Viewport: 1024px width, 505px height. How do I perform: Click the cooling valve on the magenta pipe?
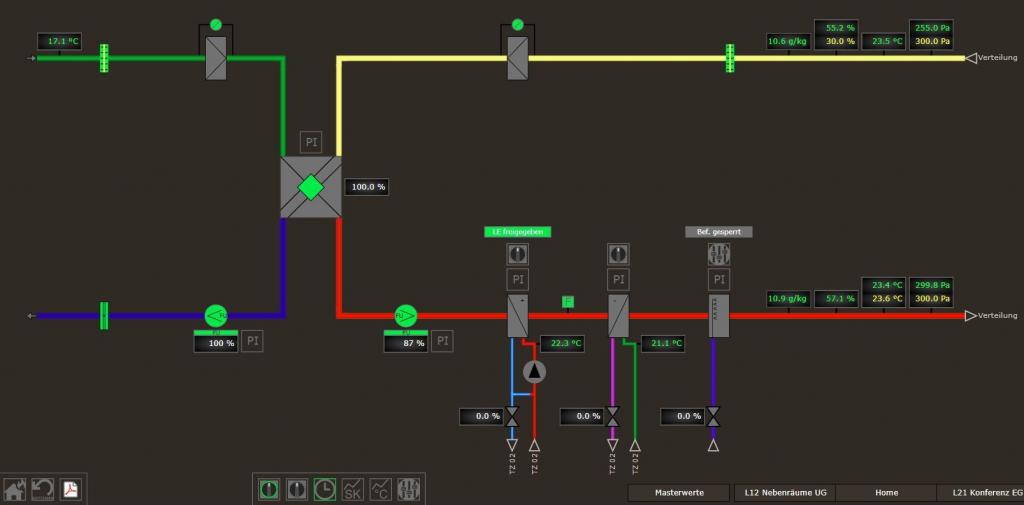(613, 416)
